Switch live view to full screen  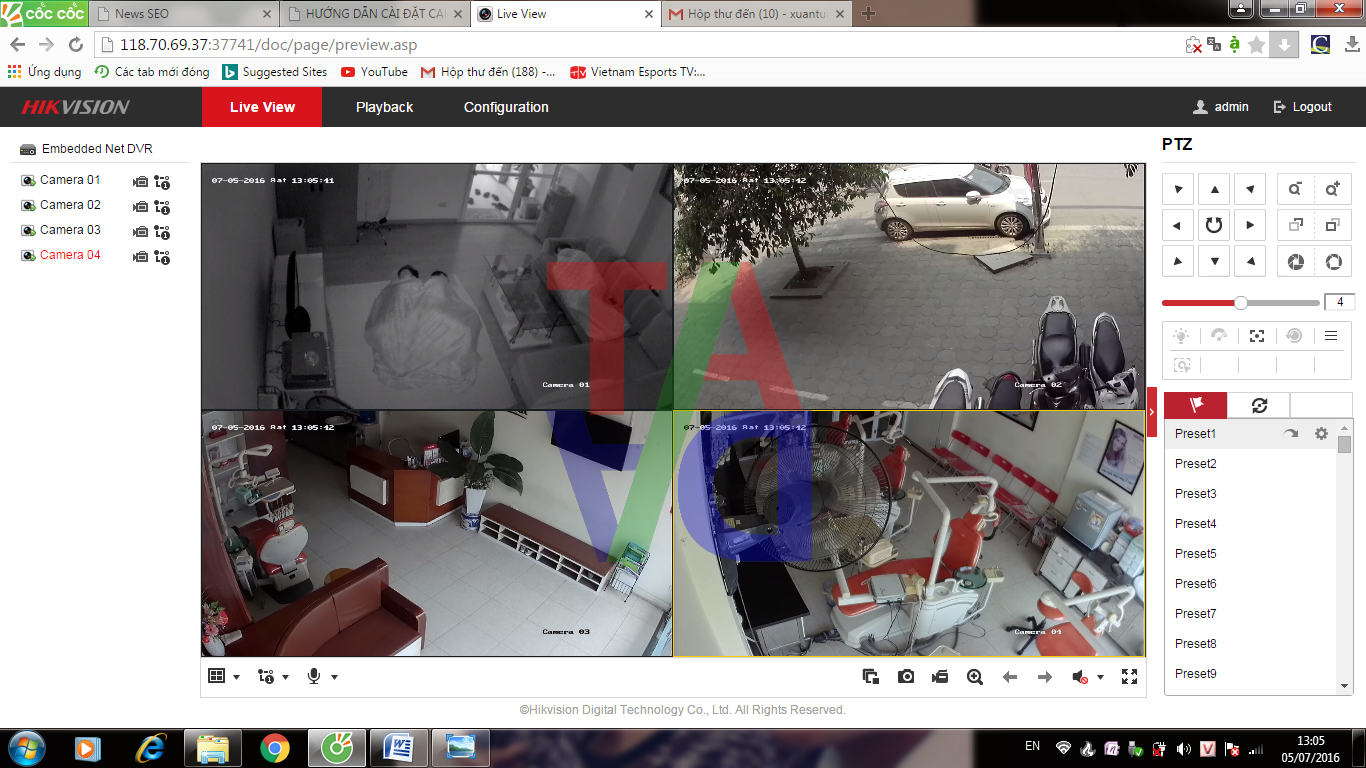pos(1129,676)
